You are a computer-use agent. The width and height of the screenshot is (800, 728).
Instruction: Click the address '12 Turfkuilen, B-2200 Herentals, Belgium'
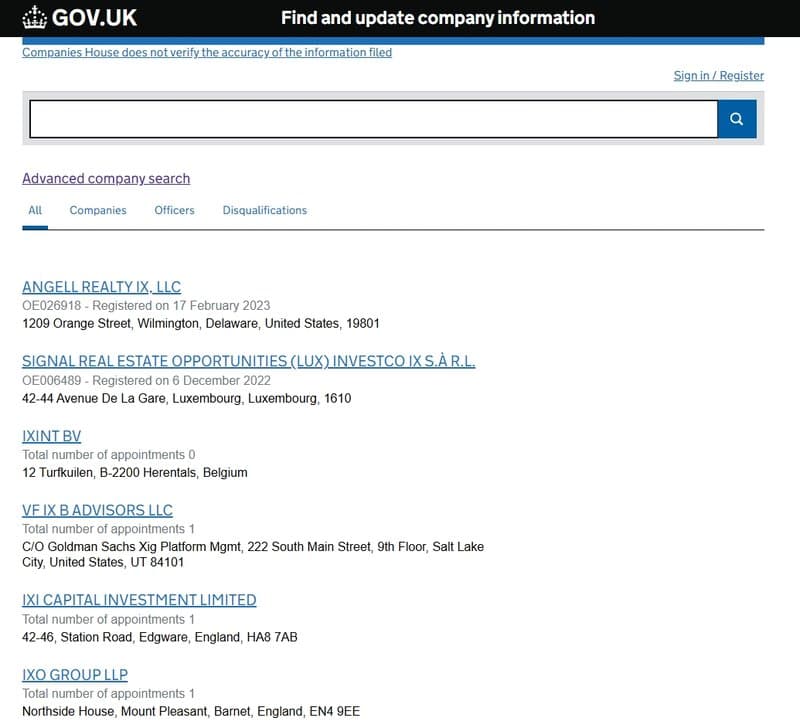click(135, 472)
